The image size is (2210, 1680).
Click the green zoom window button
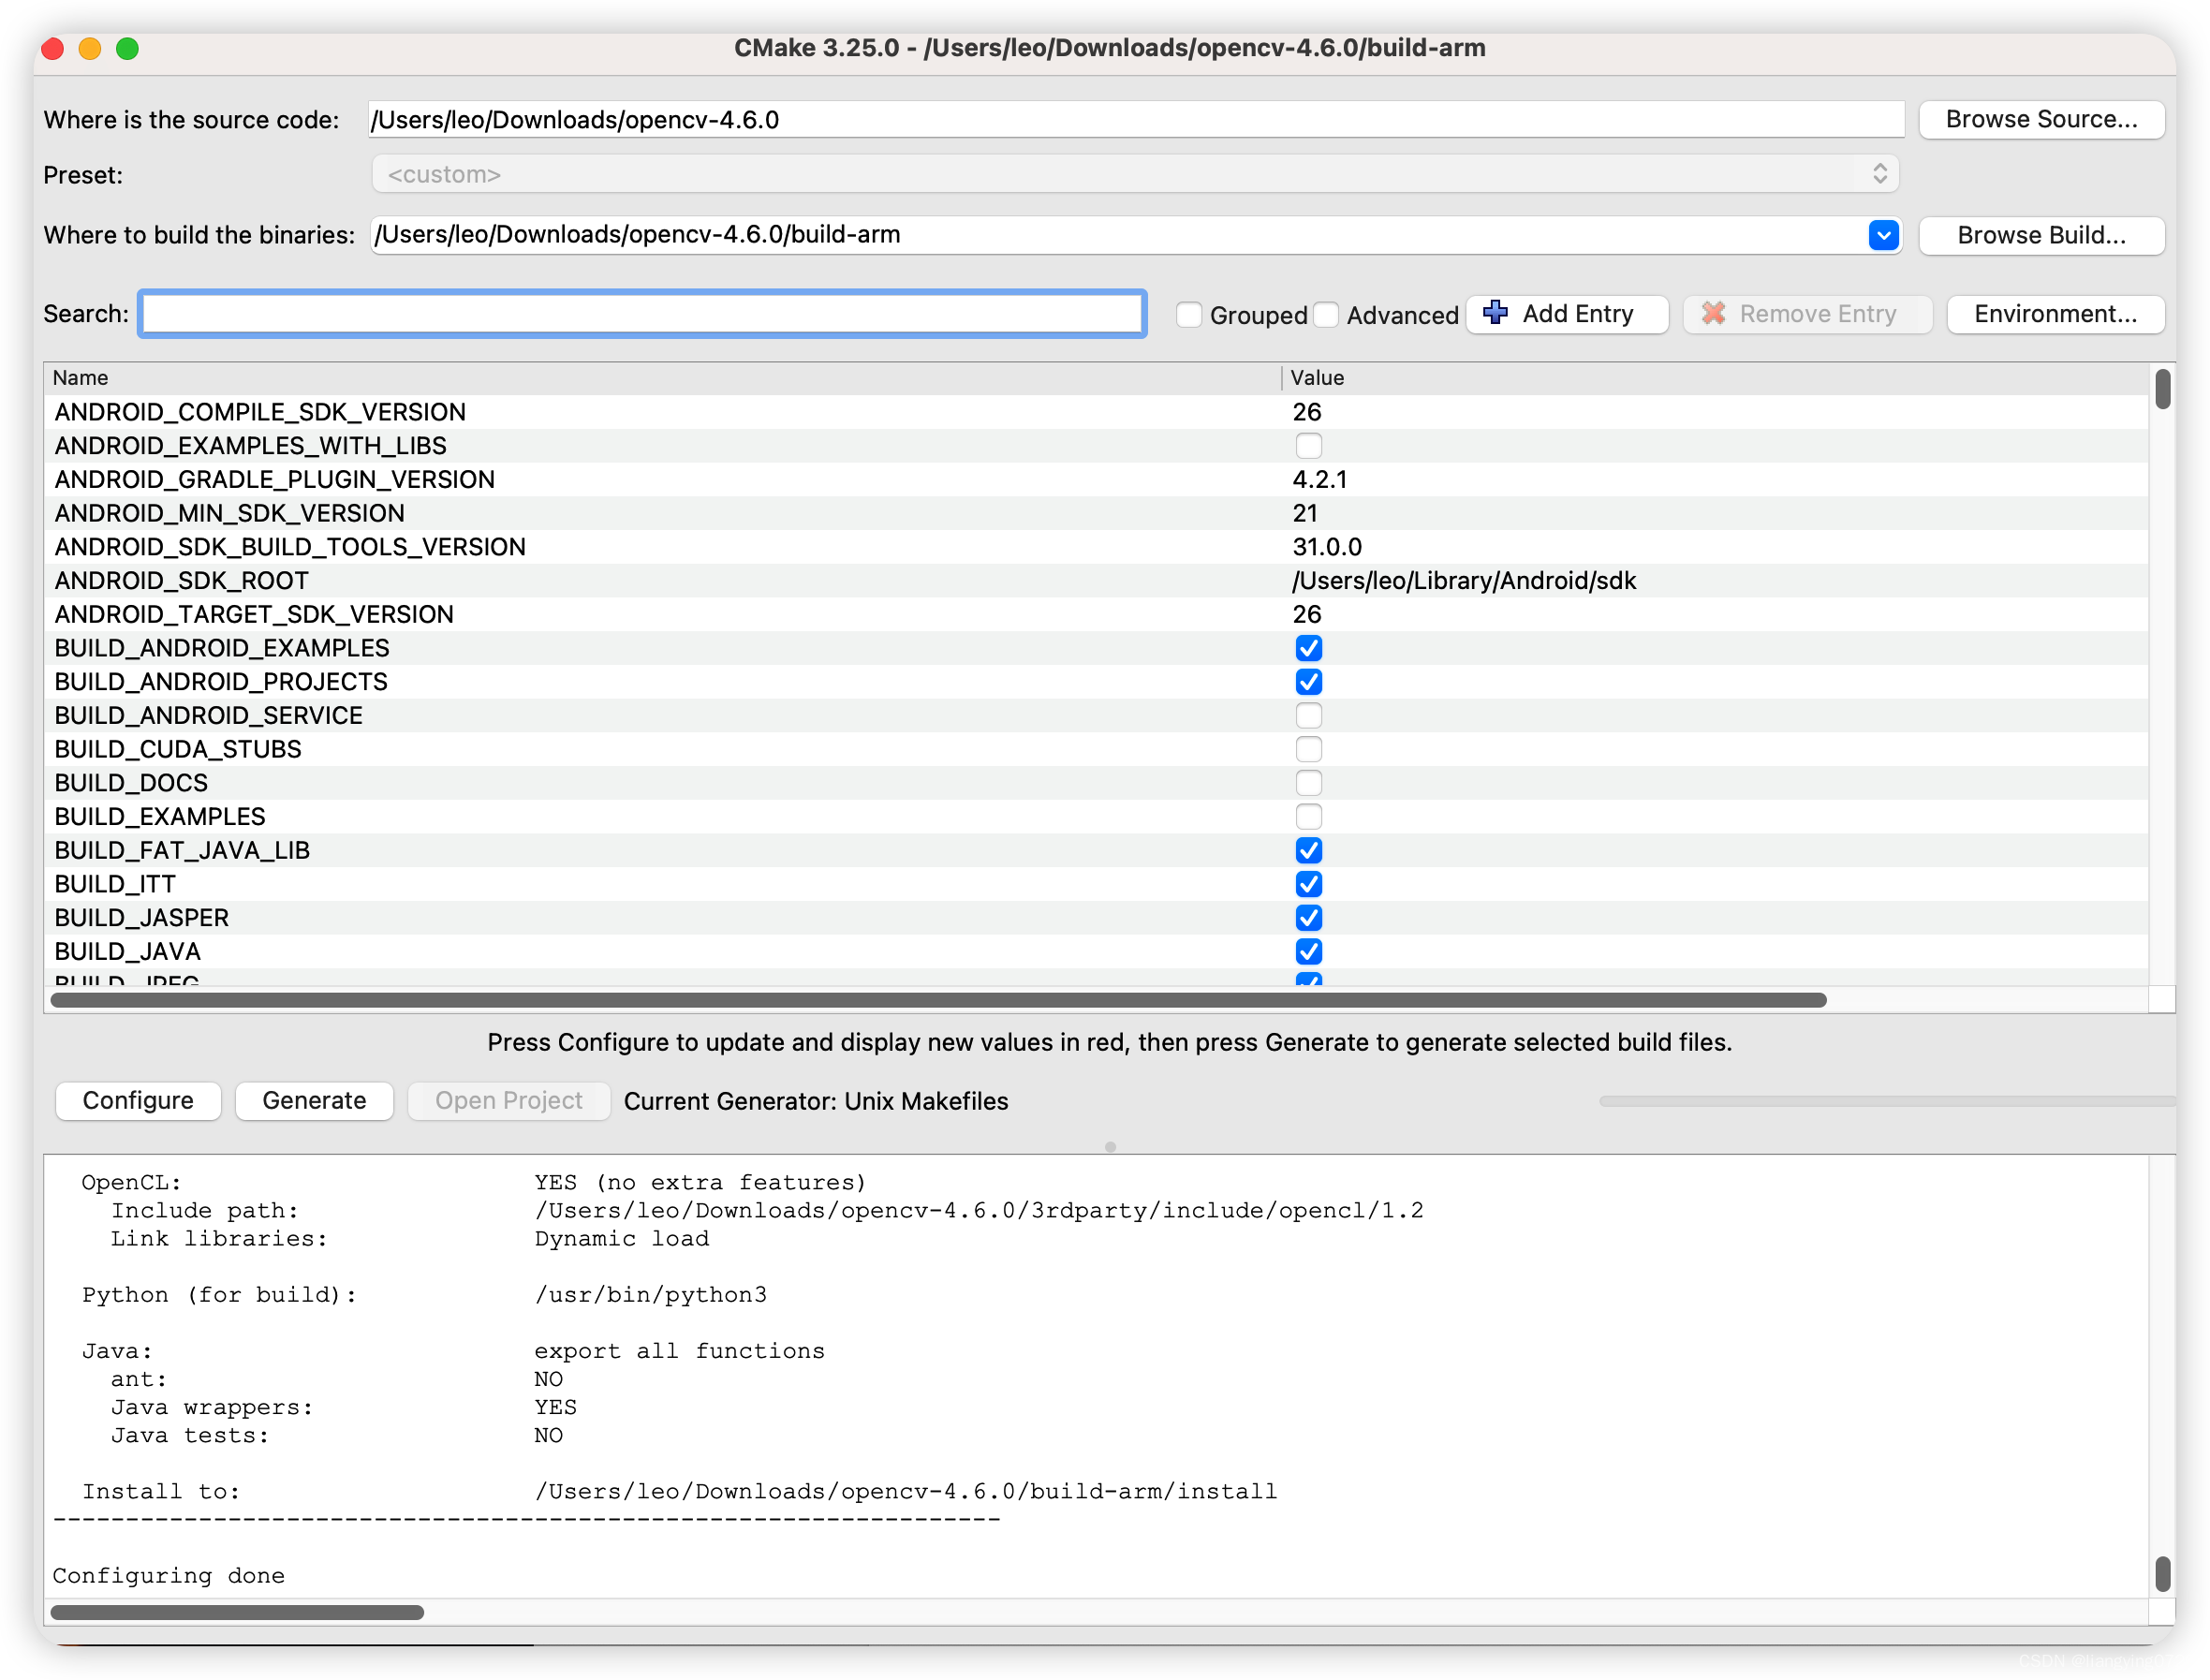[x=127, y=48]
